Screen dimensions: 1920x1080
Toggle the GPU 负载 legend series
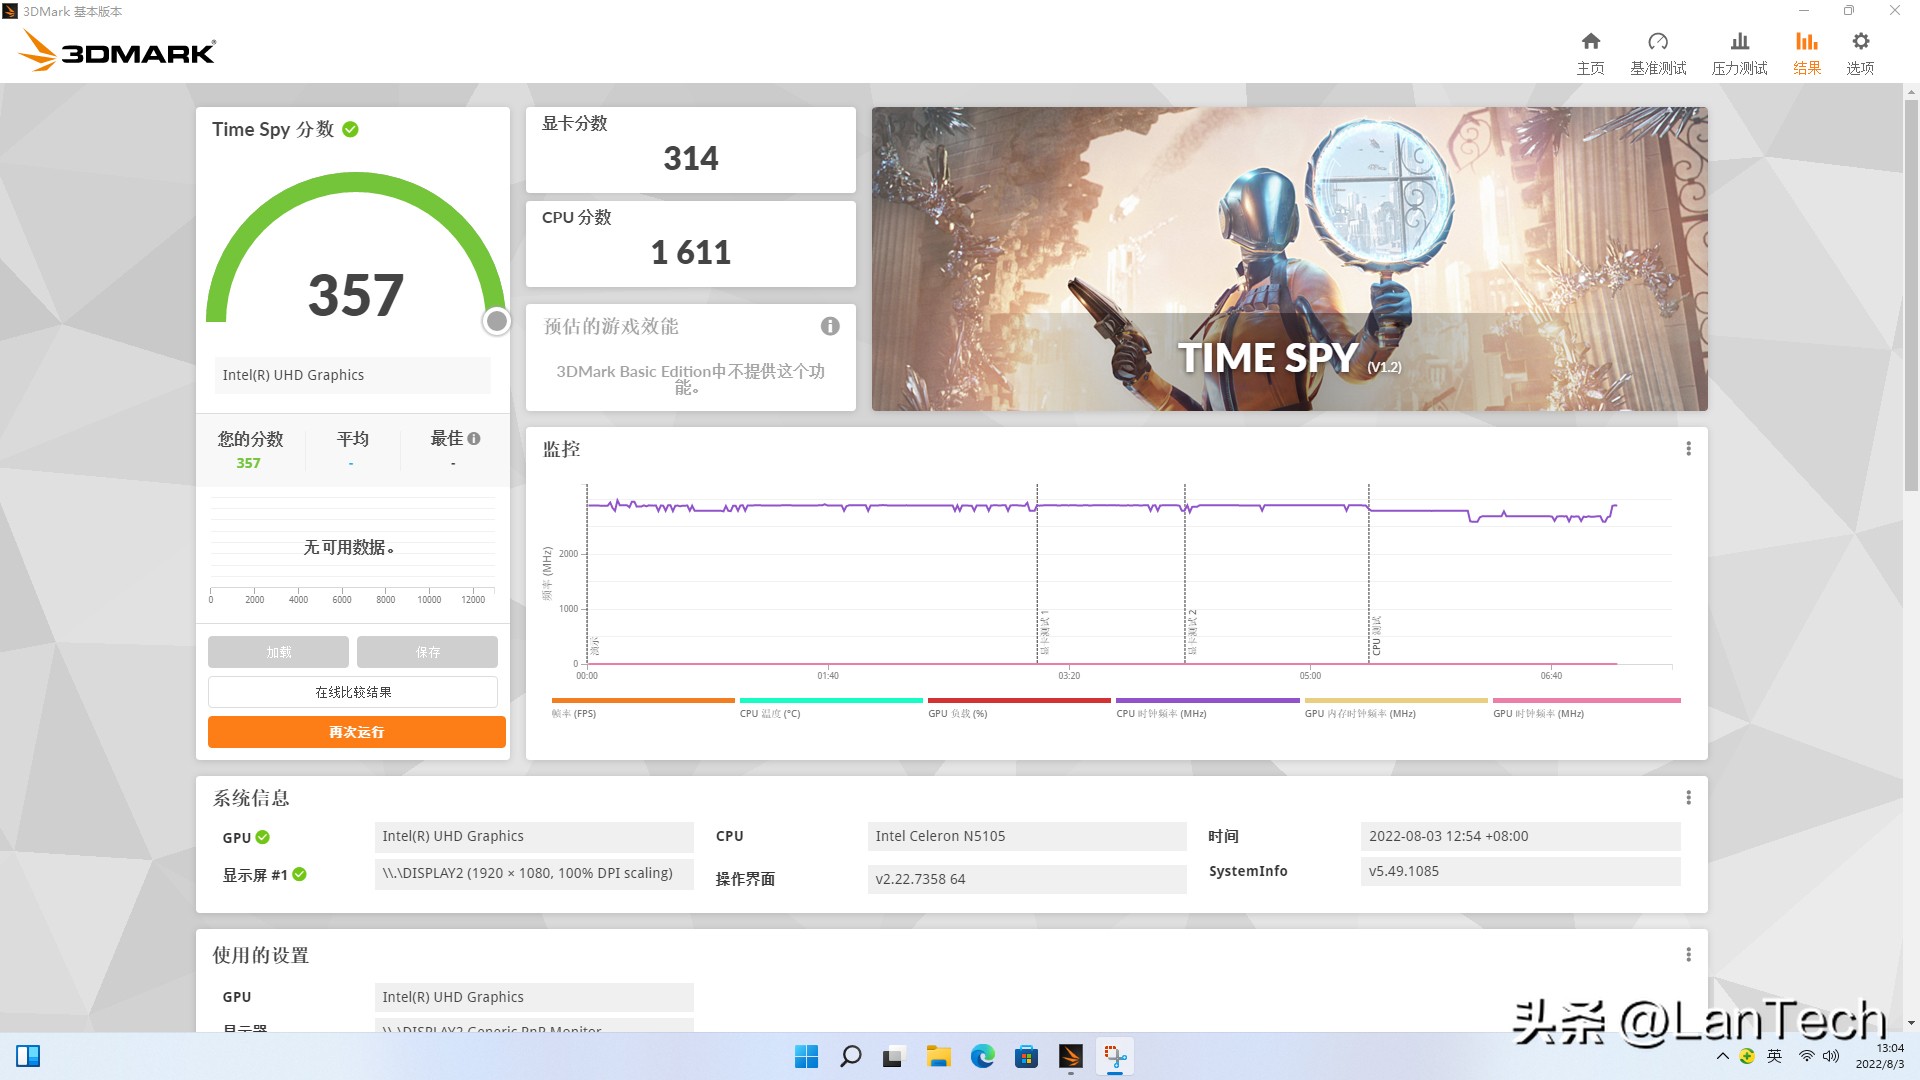[957, 713]
